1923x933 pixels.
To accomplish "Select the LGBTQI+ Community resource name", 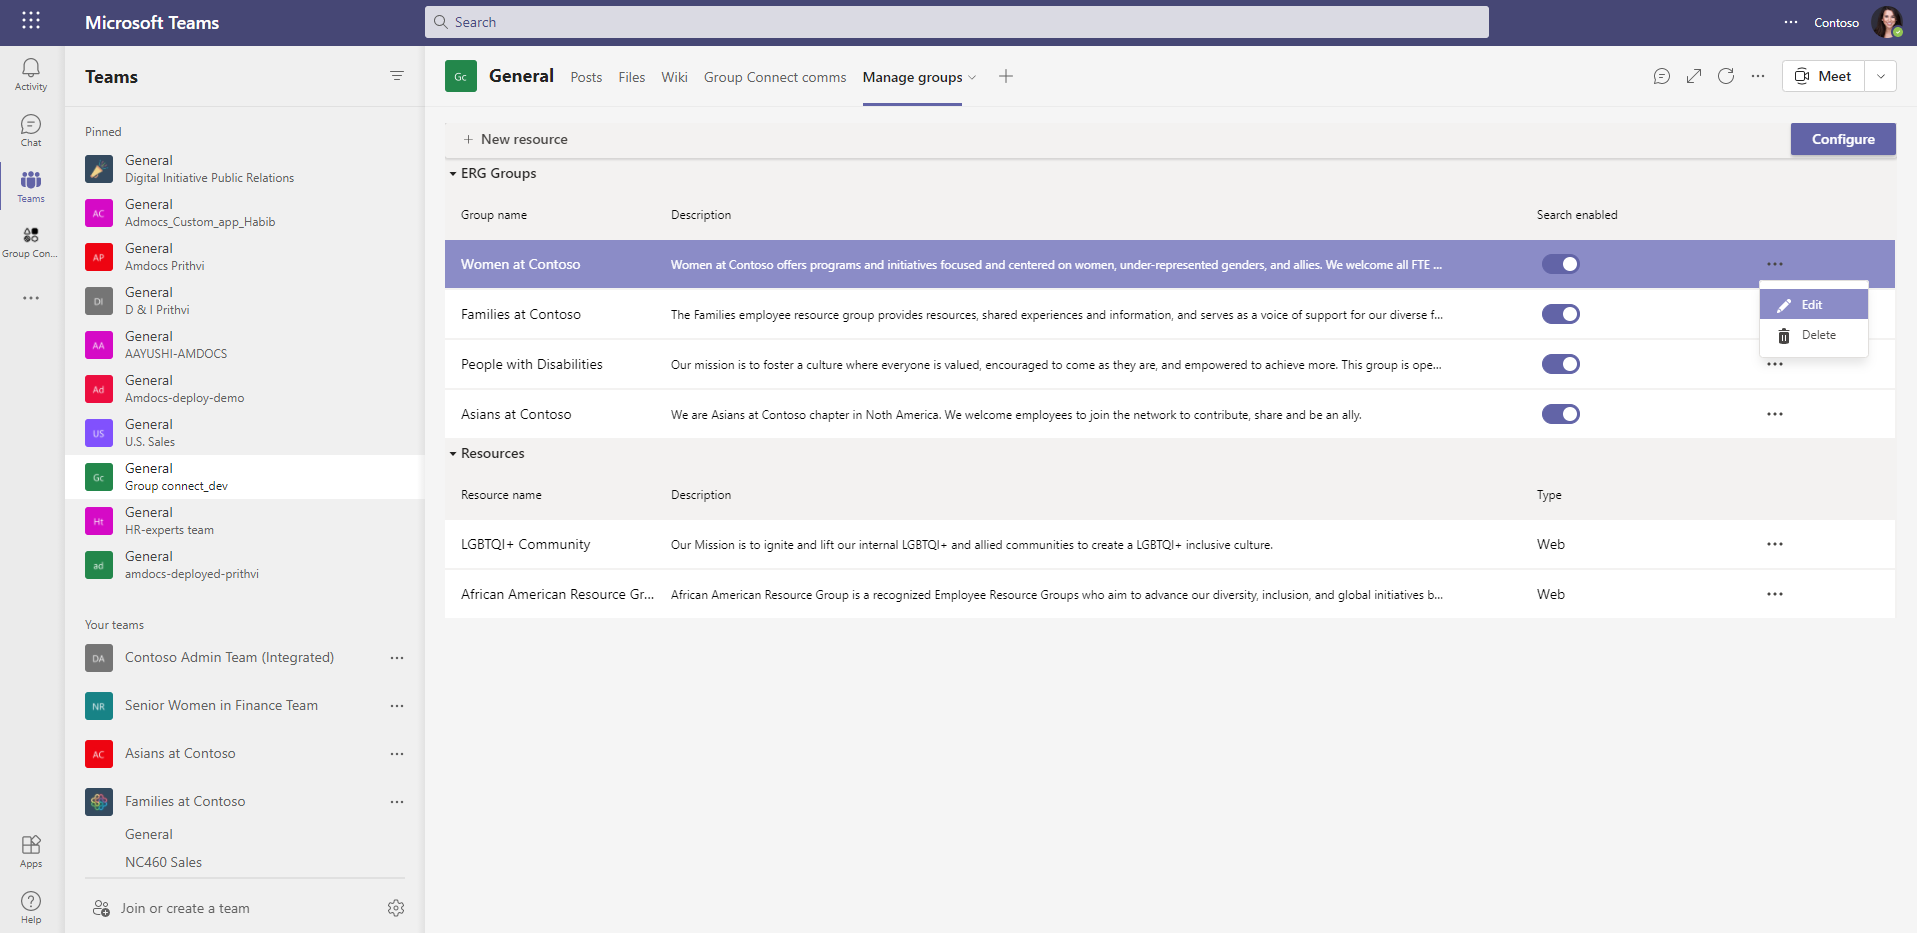I will click(x=525, y=544).
